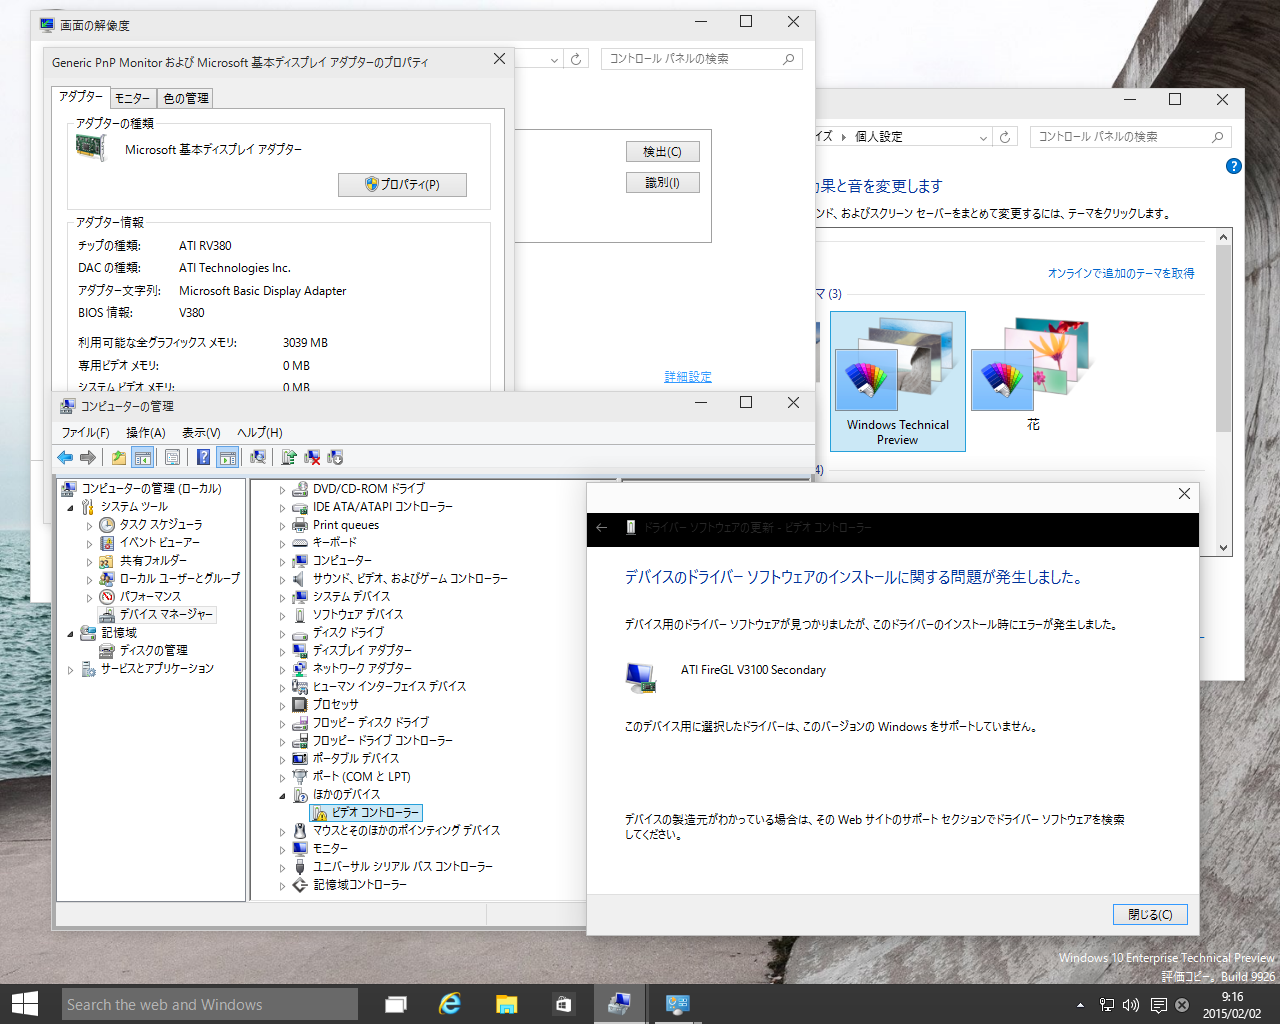Collapse the ほかのデバイス category
1280x1024 pixels.
282,795
